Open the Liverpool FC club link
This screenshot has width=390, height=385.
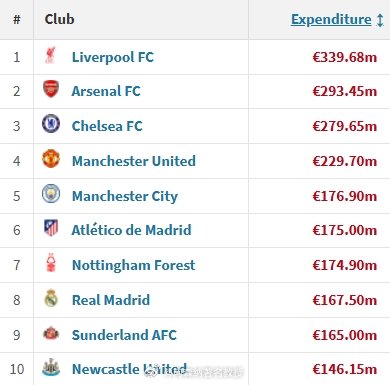point(113,57)
